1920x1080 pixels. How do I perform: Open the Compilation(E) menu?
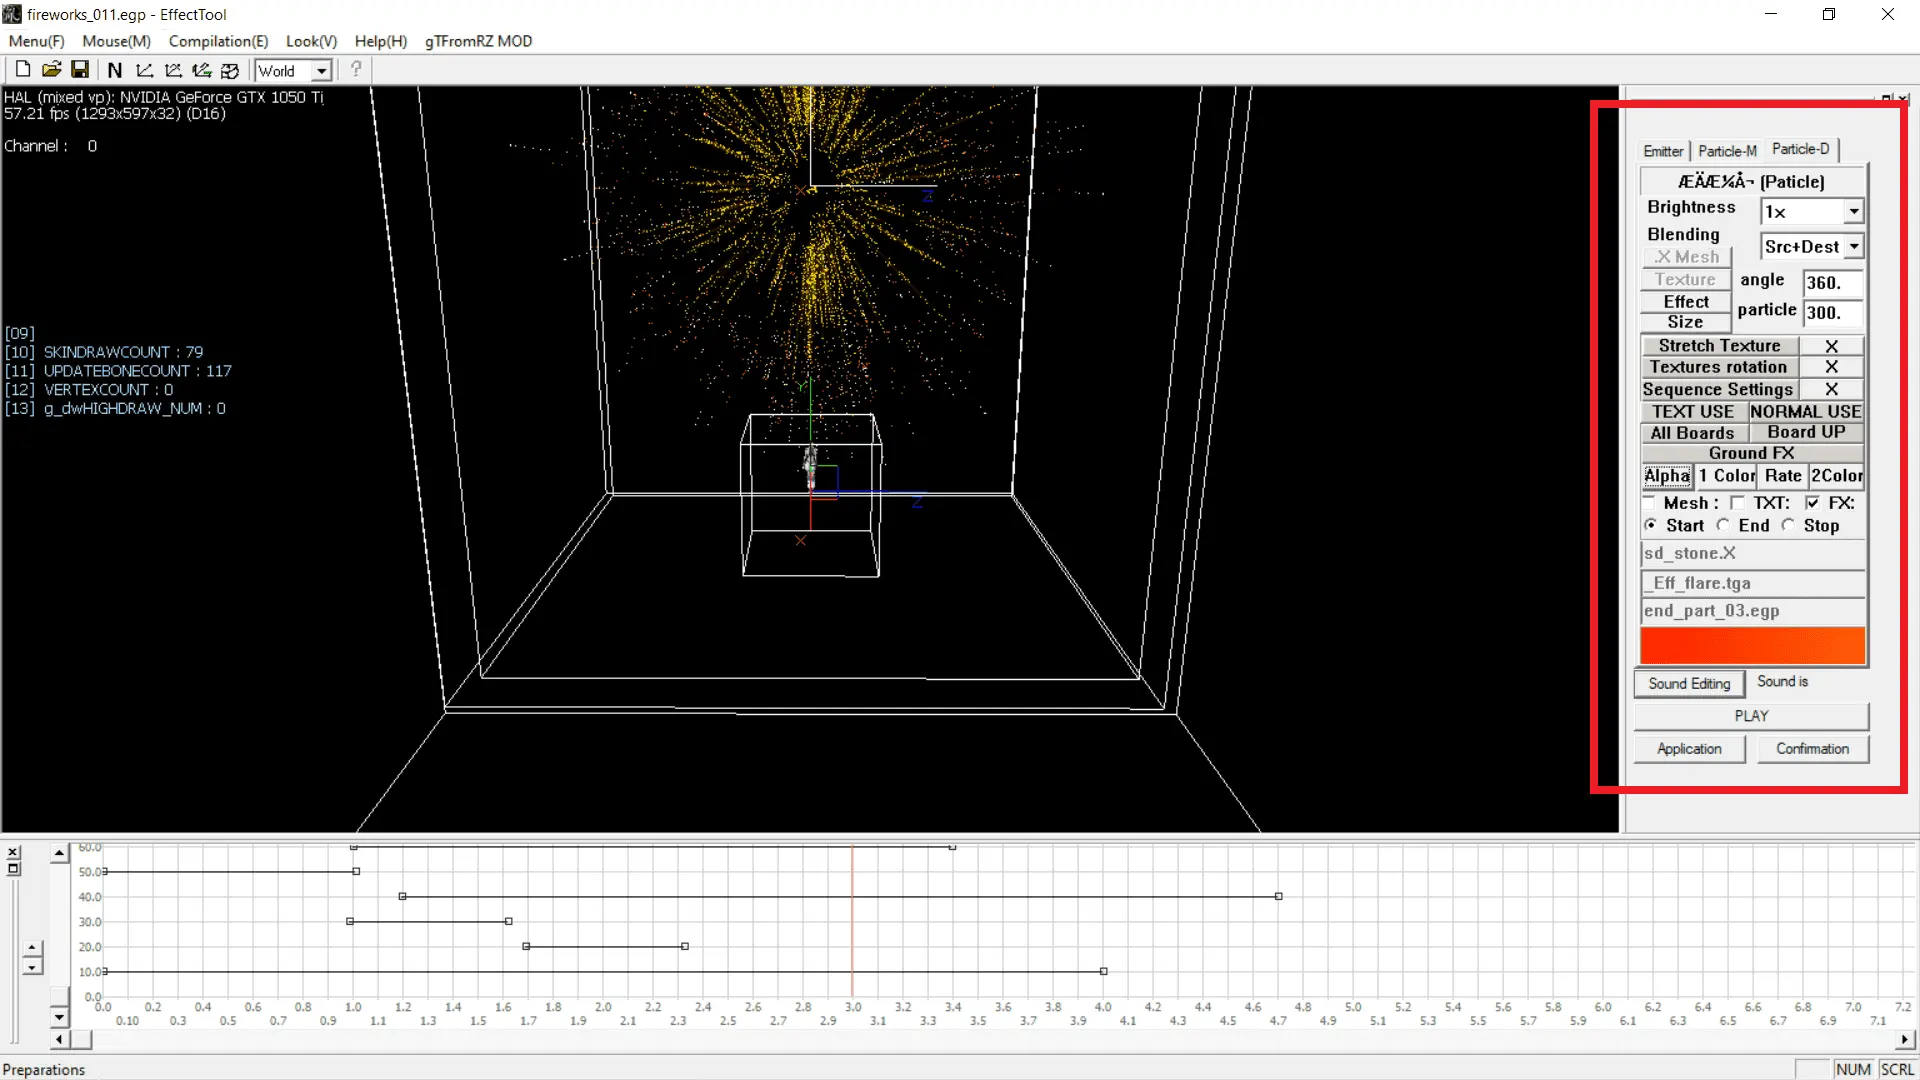pyautogui.click(x=218, y=41)
